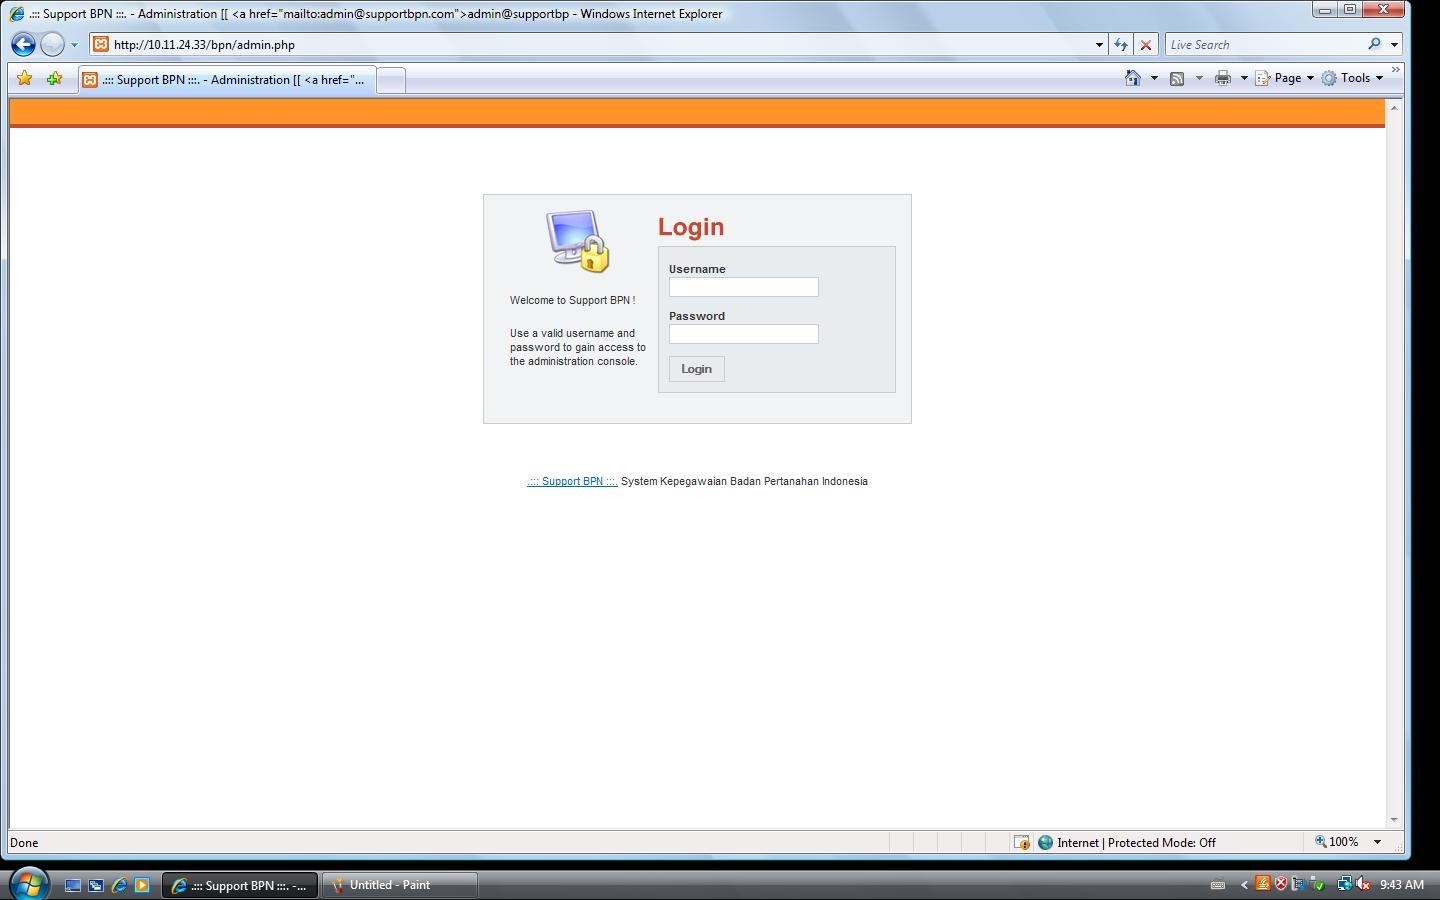Image resolution: width=1440 pixels, height=900 pixels.
Task: Open the Page menu
Action: tap(1284, 78)
